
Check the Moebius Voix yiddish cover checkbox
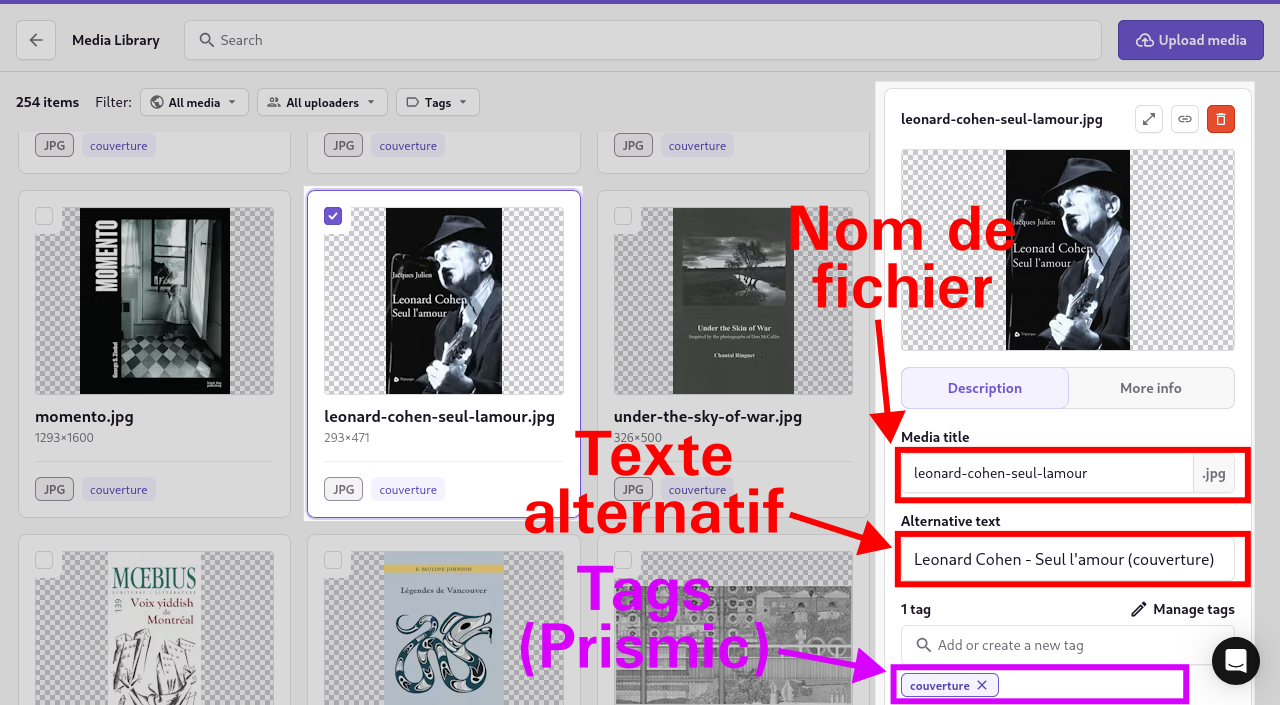pyautogui.click(x=44, y=560)
